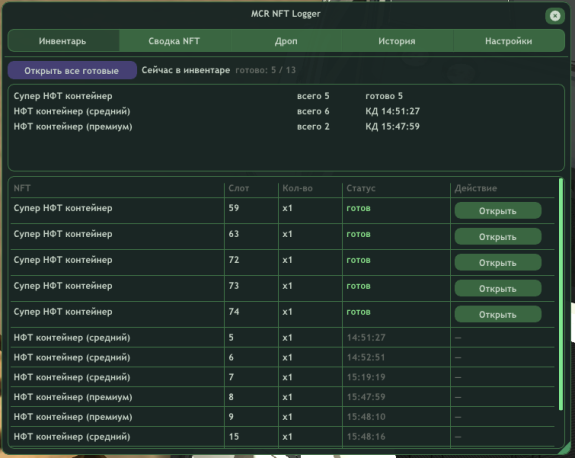Image resolution: width=575 pixels, height=458 pixels.
Task: Select the Дроп tab
Action: 286,41
